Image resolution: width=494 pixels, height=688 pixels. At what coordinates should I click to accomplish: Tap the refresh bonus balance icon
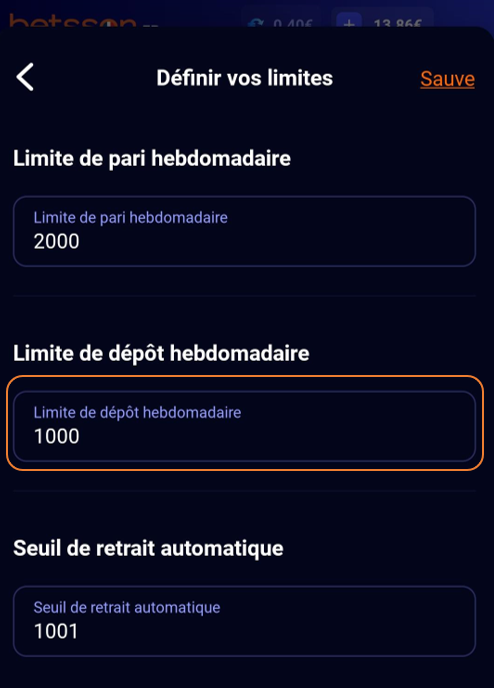(x=255, y=23)
